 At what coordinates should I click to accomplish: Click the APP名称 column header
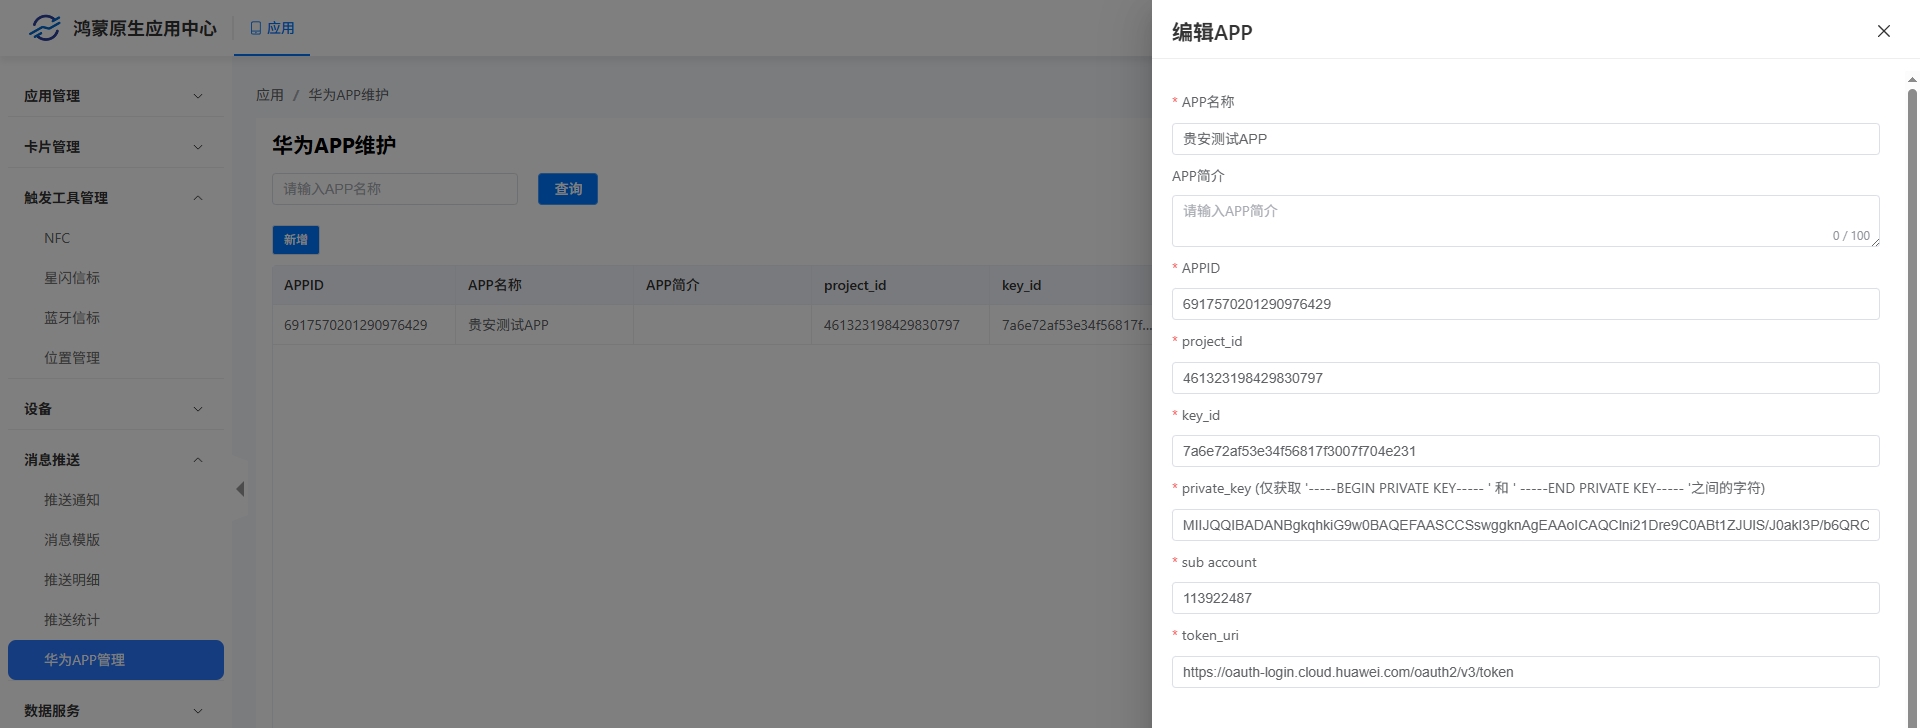pyautogui.click(x=545, y=285)
